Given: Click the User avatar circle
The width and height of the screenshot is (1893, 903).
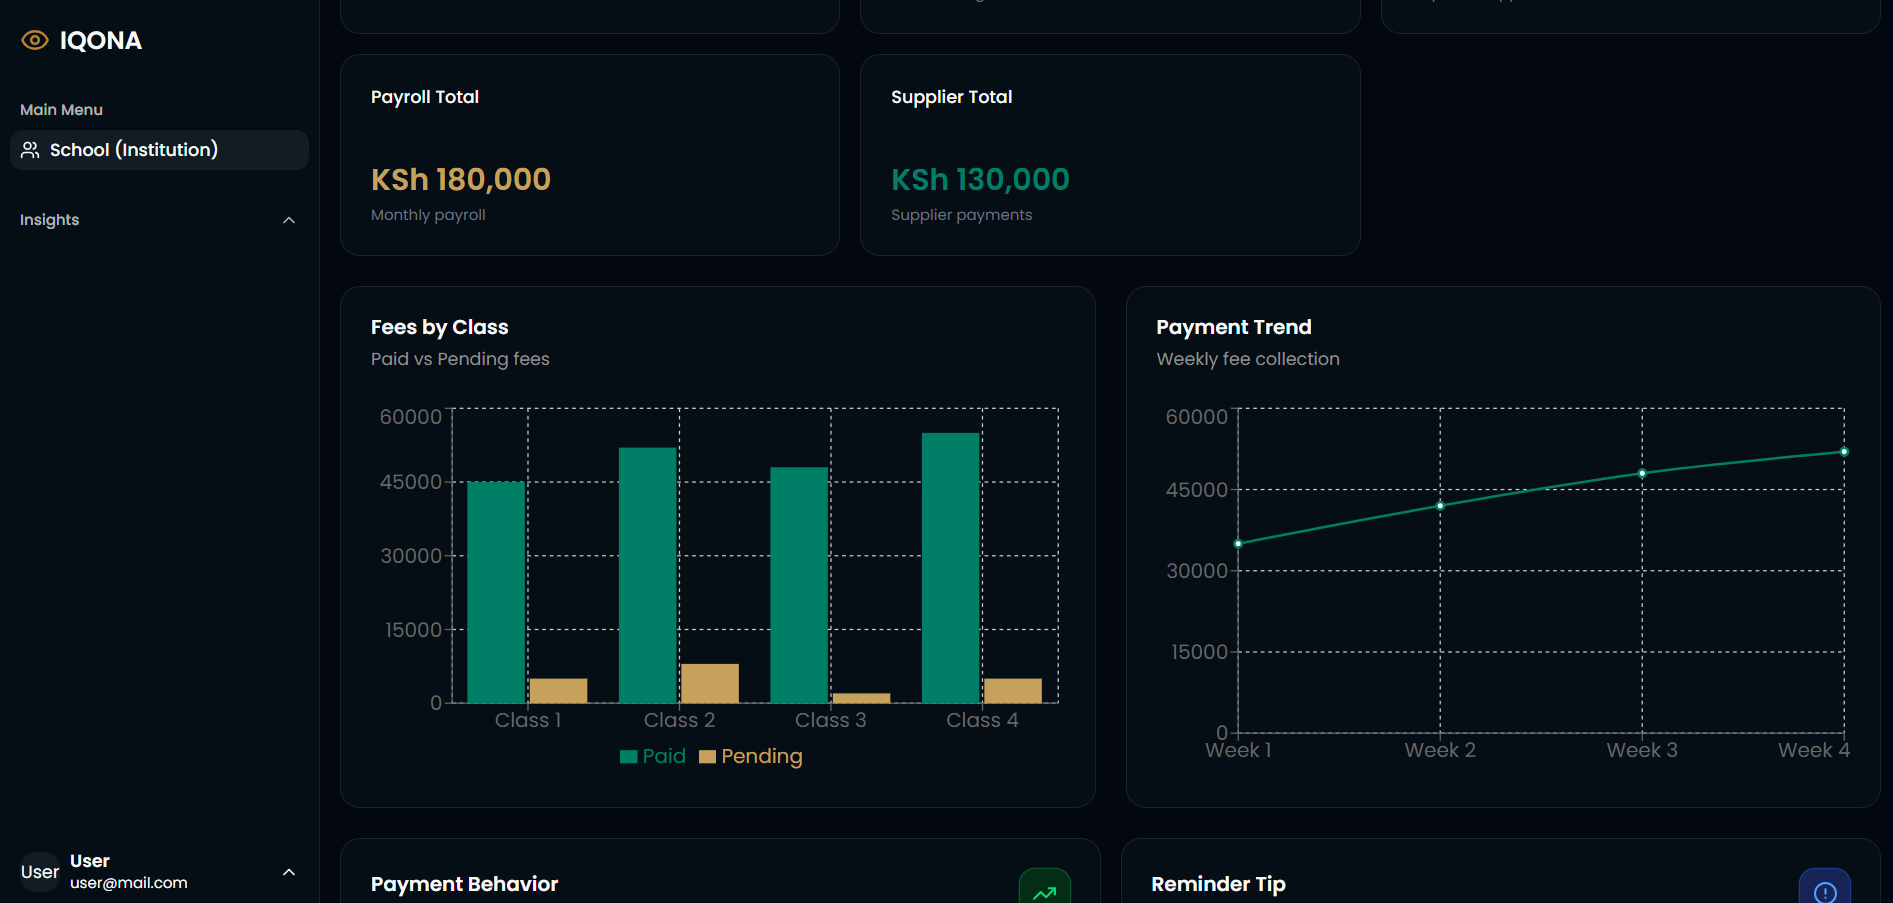Looking at the screenshot, I should [x=40, y=872].
